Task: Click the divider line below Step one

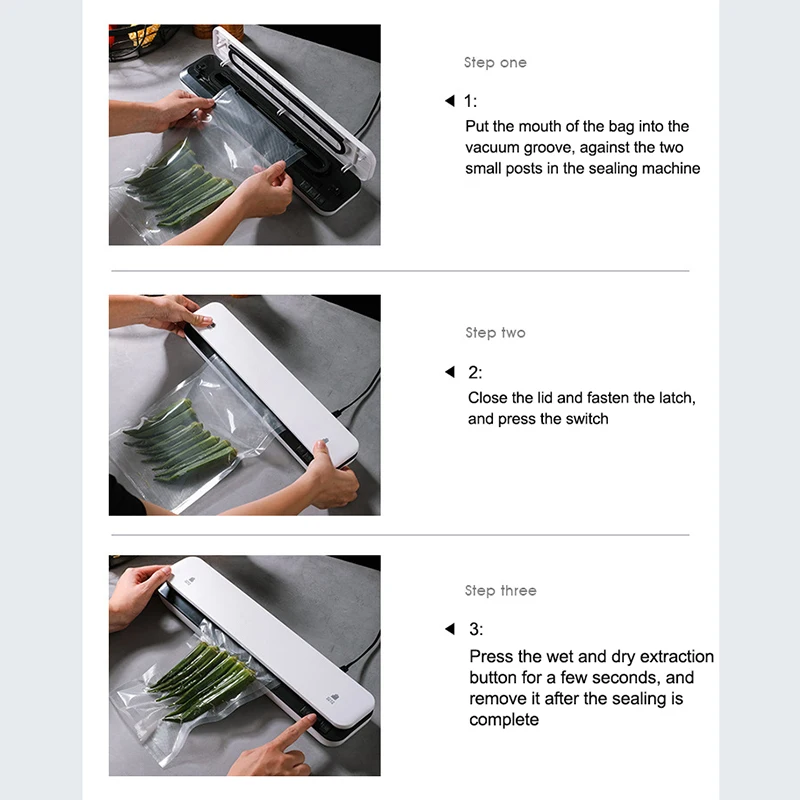Action: coord(400,271)
